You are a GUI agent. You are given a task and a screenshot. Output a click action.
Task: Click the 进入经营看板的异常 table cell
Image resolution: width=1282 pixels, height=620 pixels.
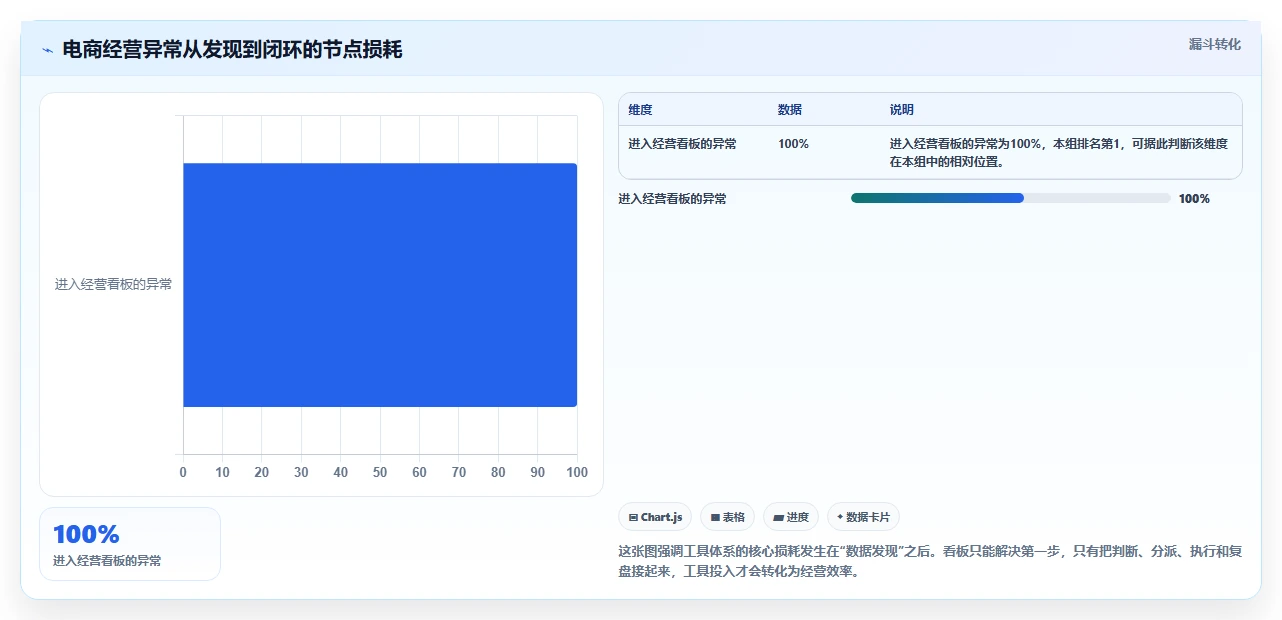tap(682, 144)
